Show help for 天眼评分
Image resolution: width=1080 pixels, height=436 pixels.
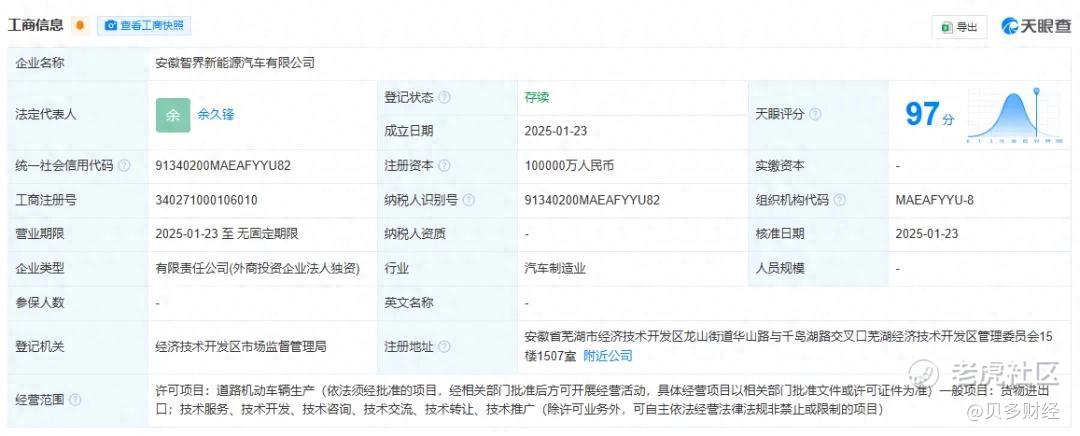pyautogui.click(x=815, y=114)
